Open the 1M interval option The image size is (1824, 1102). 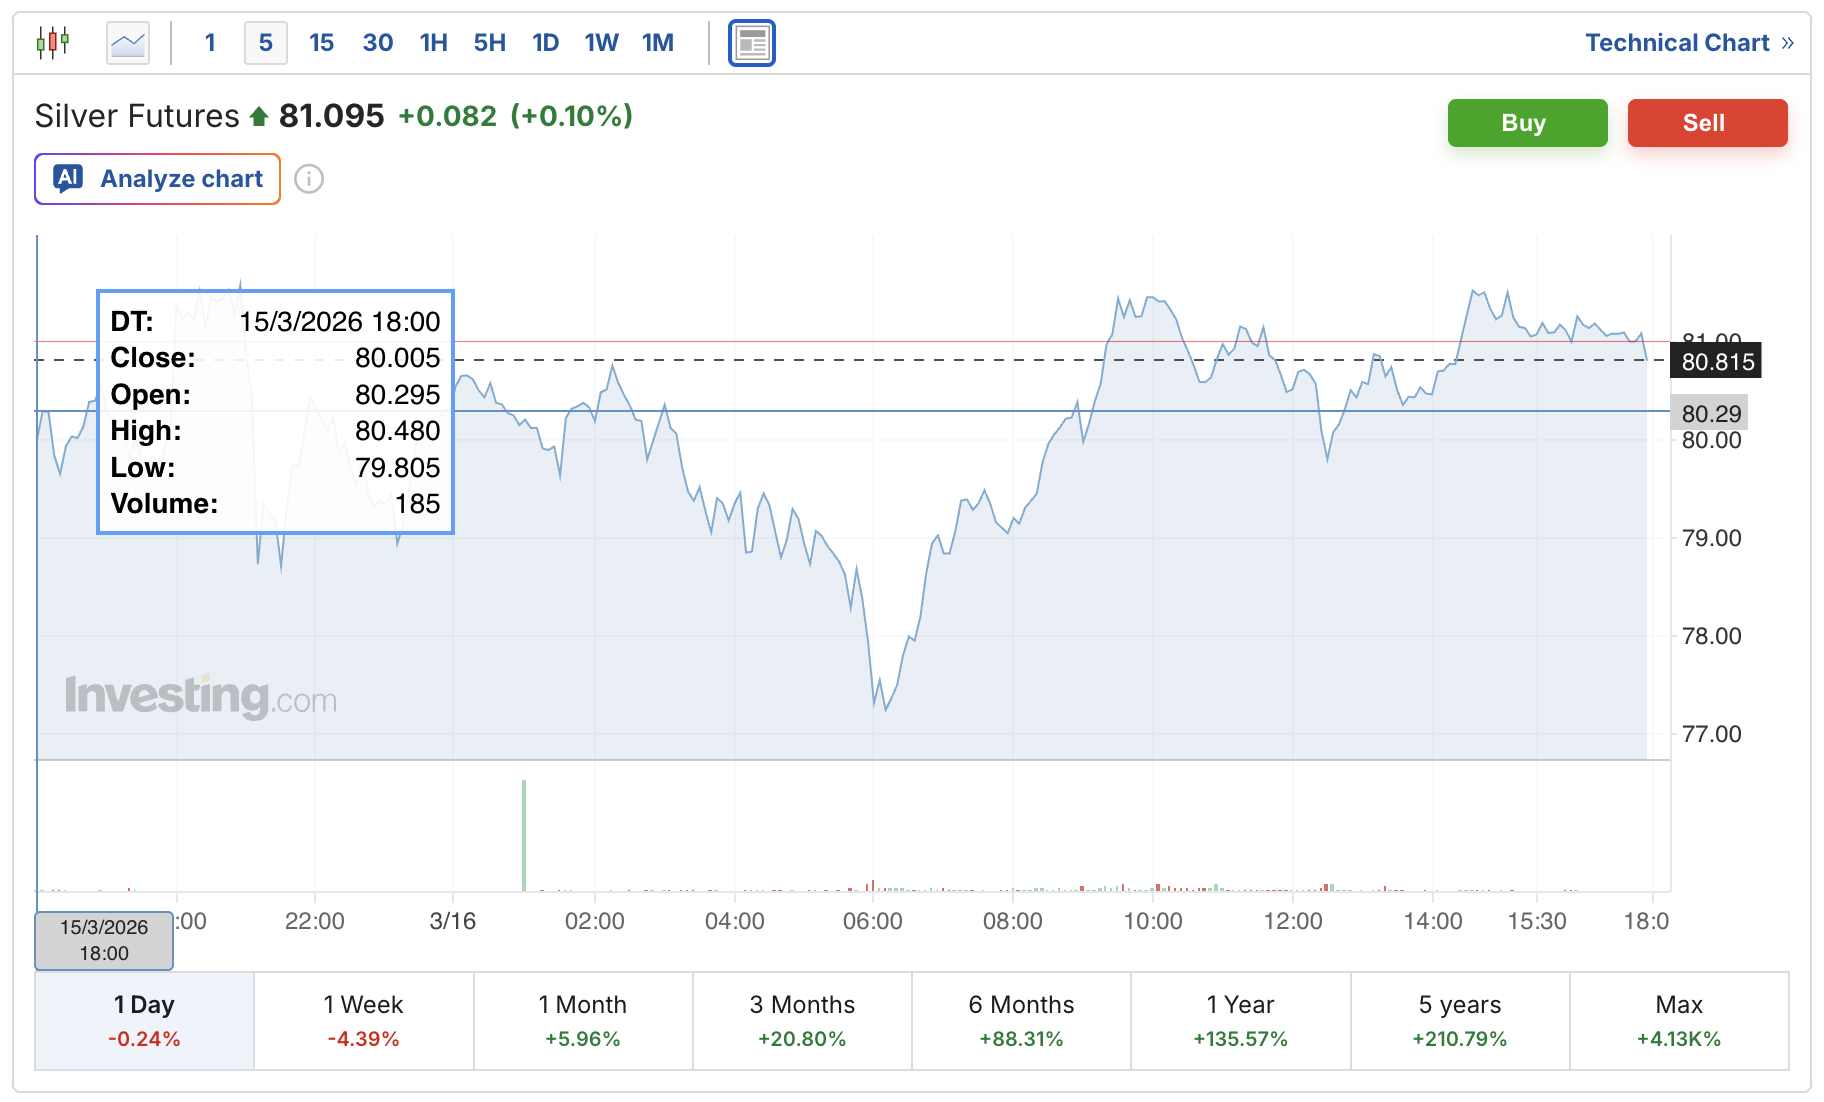pyautogui.click(x=658, y=42)
